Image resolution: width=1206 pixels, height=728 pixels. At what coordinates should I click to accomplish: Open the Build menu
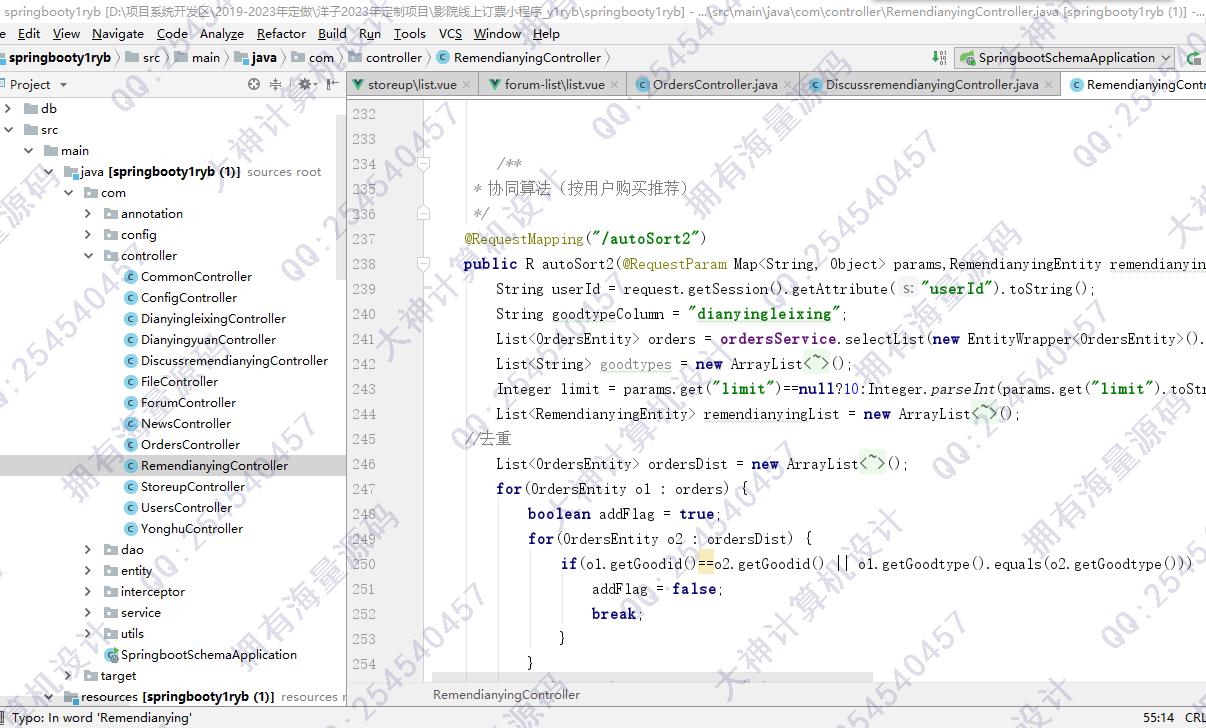[332, 33]
